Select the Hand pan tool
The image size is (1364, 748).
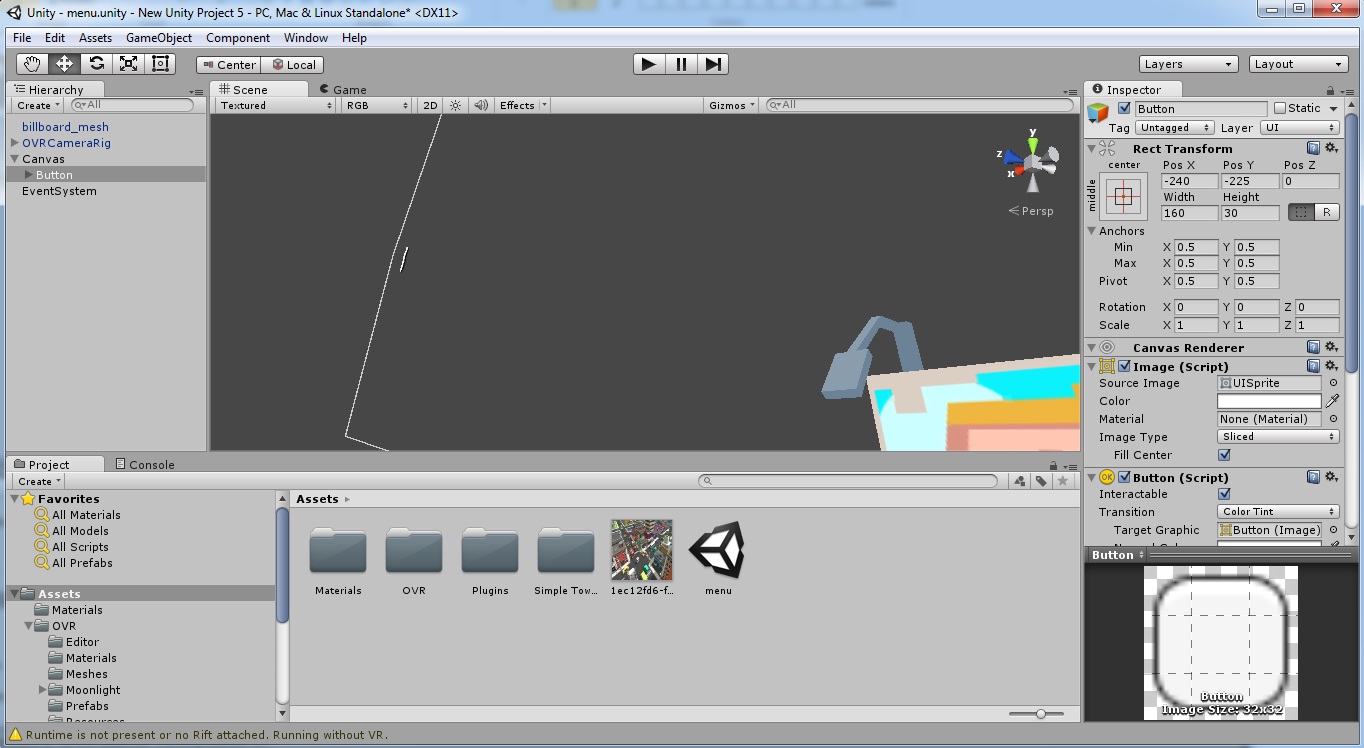(x=30, y=63)
